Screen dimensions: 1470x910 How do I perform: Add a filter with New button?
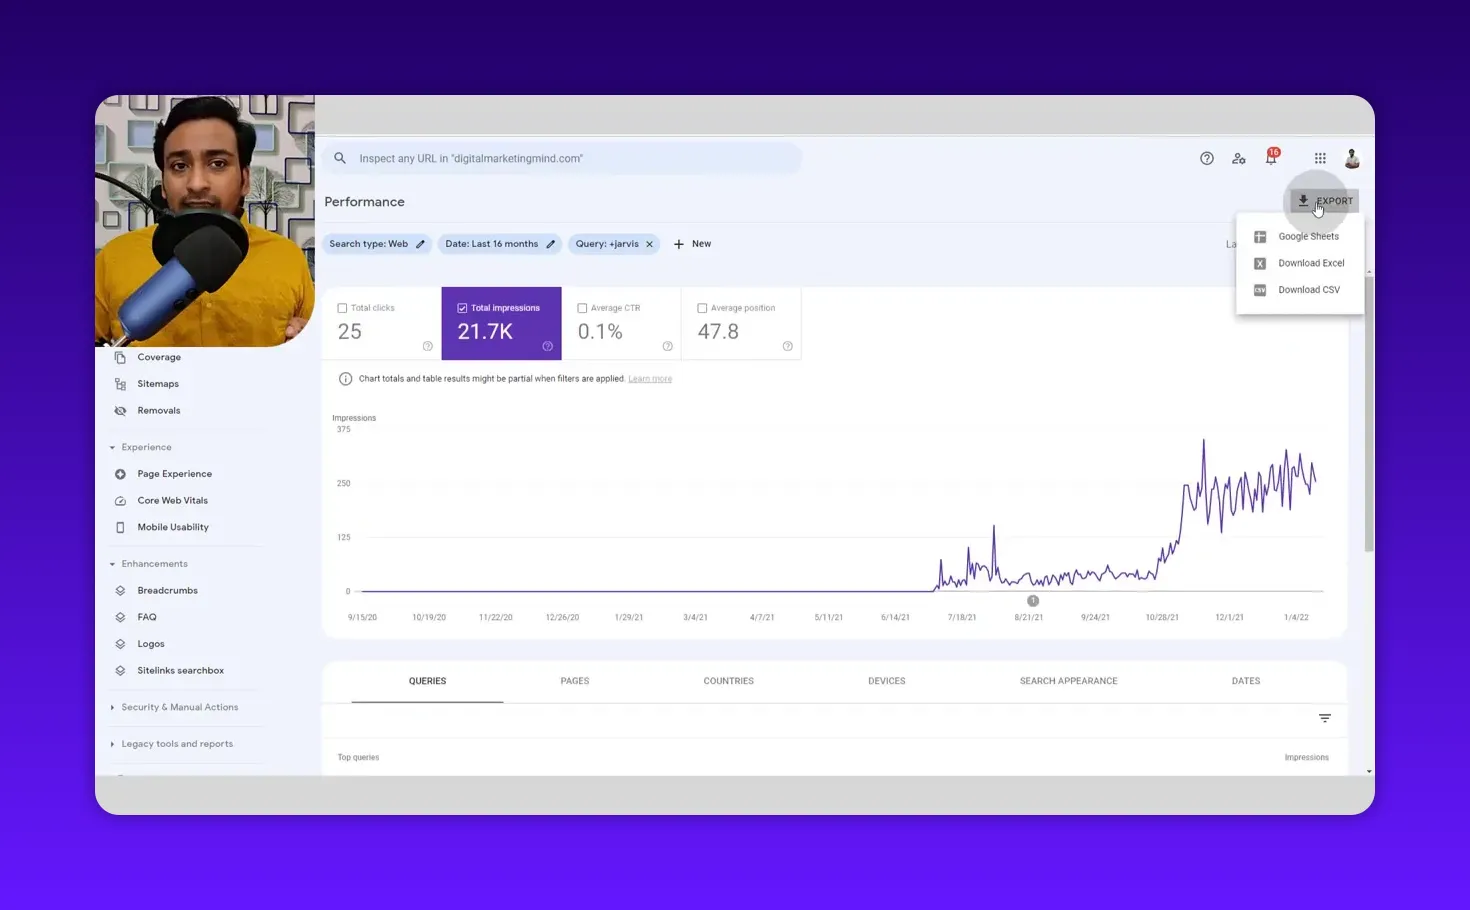pyautogui.click(x=692, y=243)
